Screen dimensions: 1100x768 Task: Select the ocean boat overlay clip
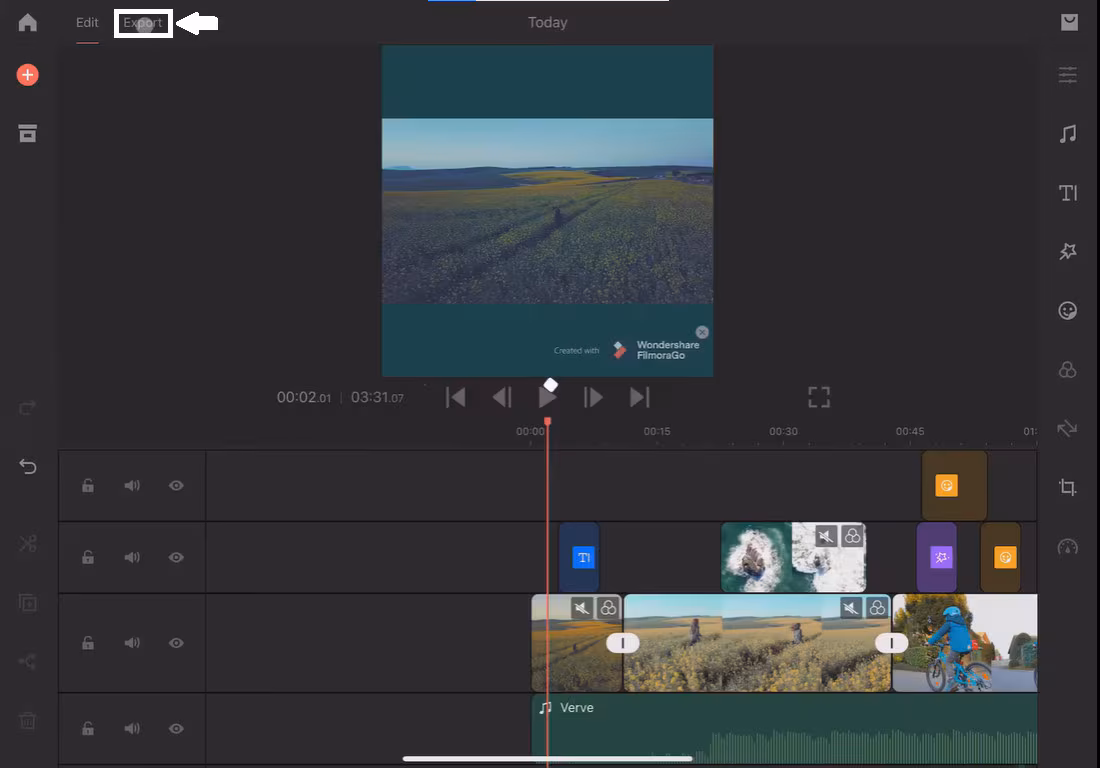click(x=793, y=558)
